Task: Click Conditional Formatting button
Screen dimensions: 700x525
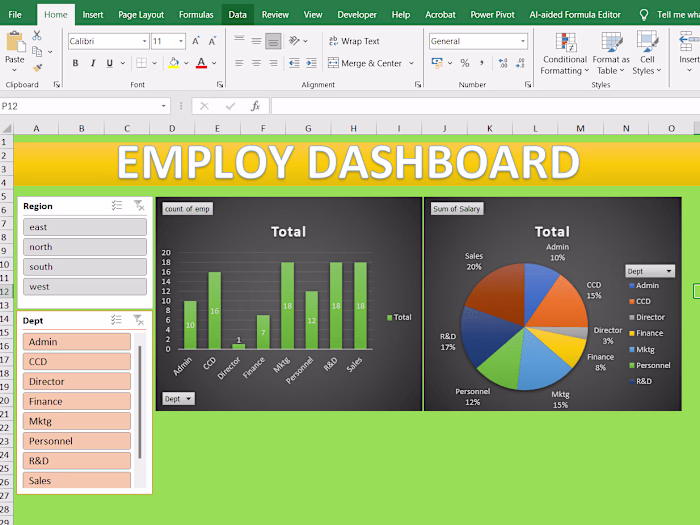Action: coord(564,54)
